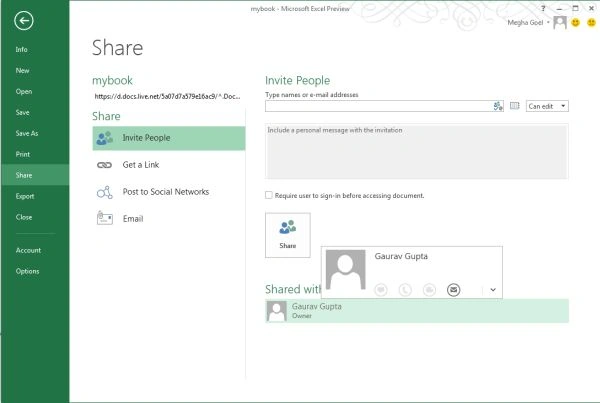Open Account in the backstage menu

pos(28,250)
